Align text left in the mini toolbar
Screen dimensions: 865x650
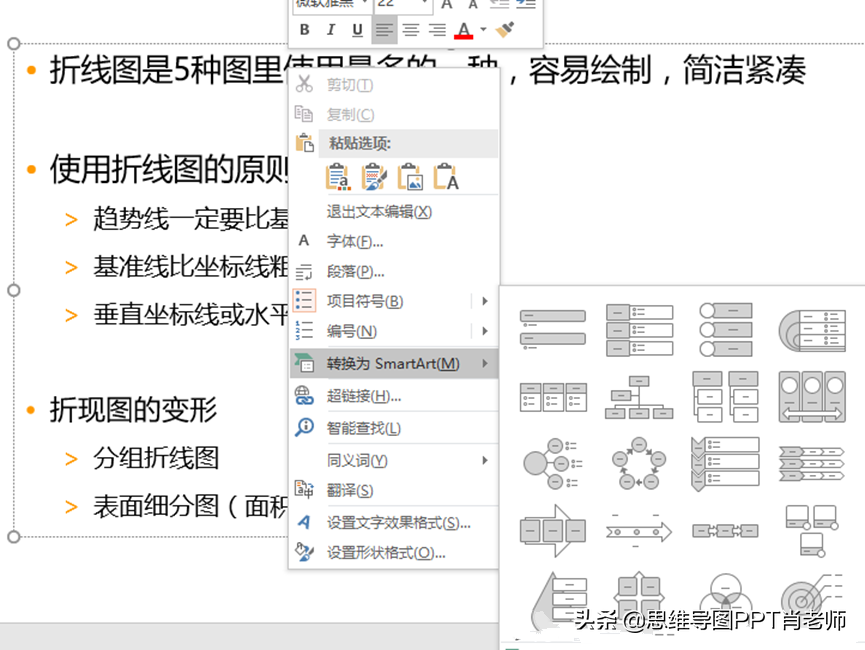(385, 30)
